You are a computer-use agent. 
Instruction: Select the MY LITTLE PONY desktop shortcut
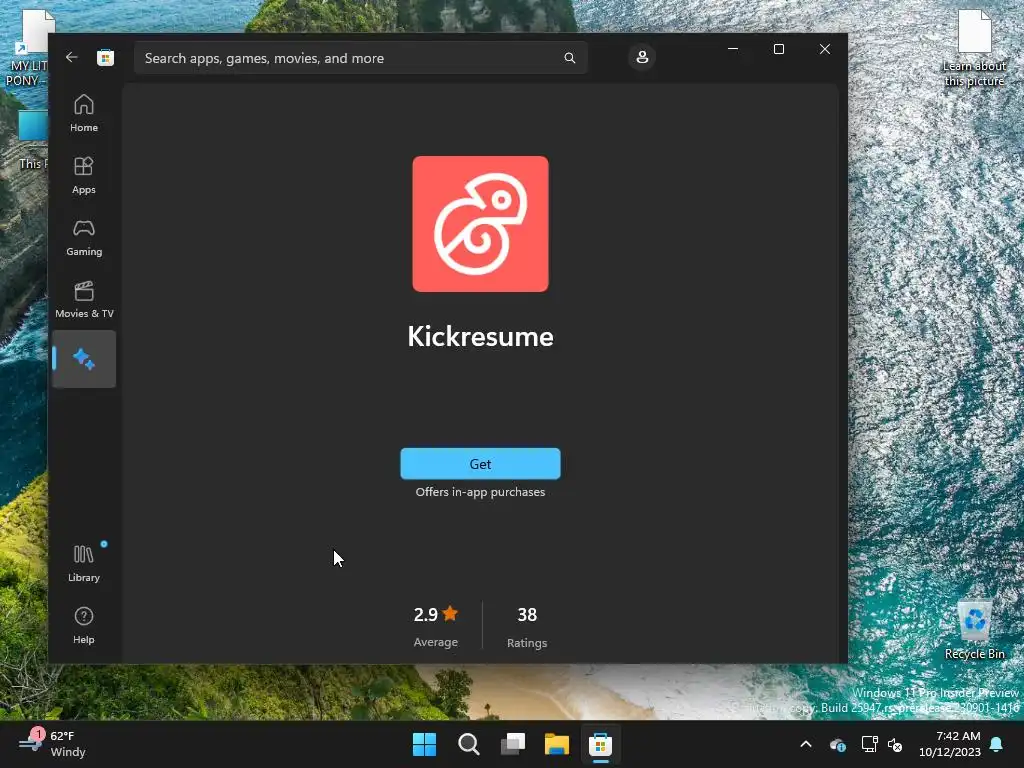[x=26, y=49]
